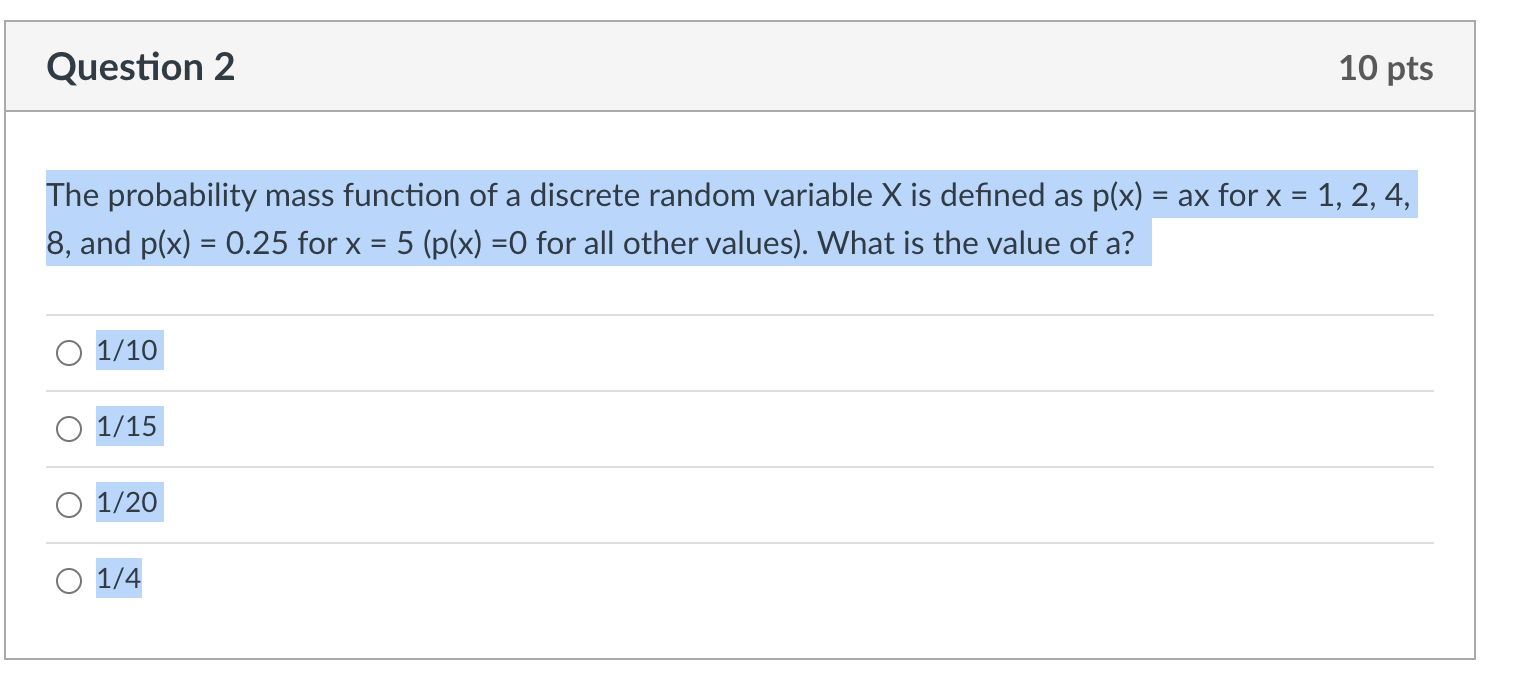This screenshot has height=674, width=1514.
Task: Select the radio button for 1/10
Action: pyautogui.click(x=67, y=351)
